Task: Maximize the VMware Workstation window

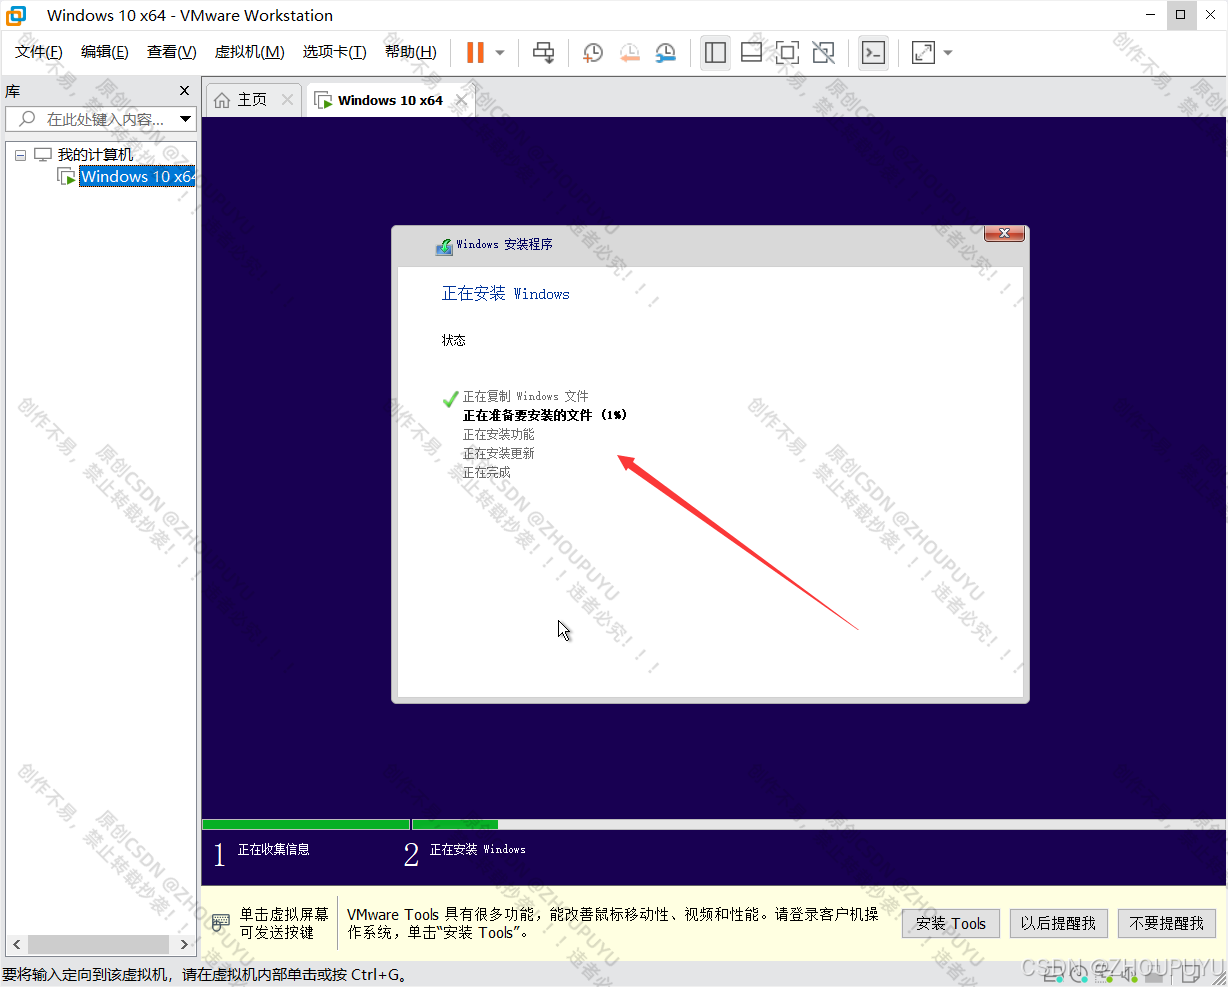Action: pyautogui.click(x=1181, y=15)
